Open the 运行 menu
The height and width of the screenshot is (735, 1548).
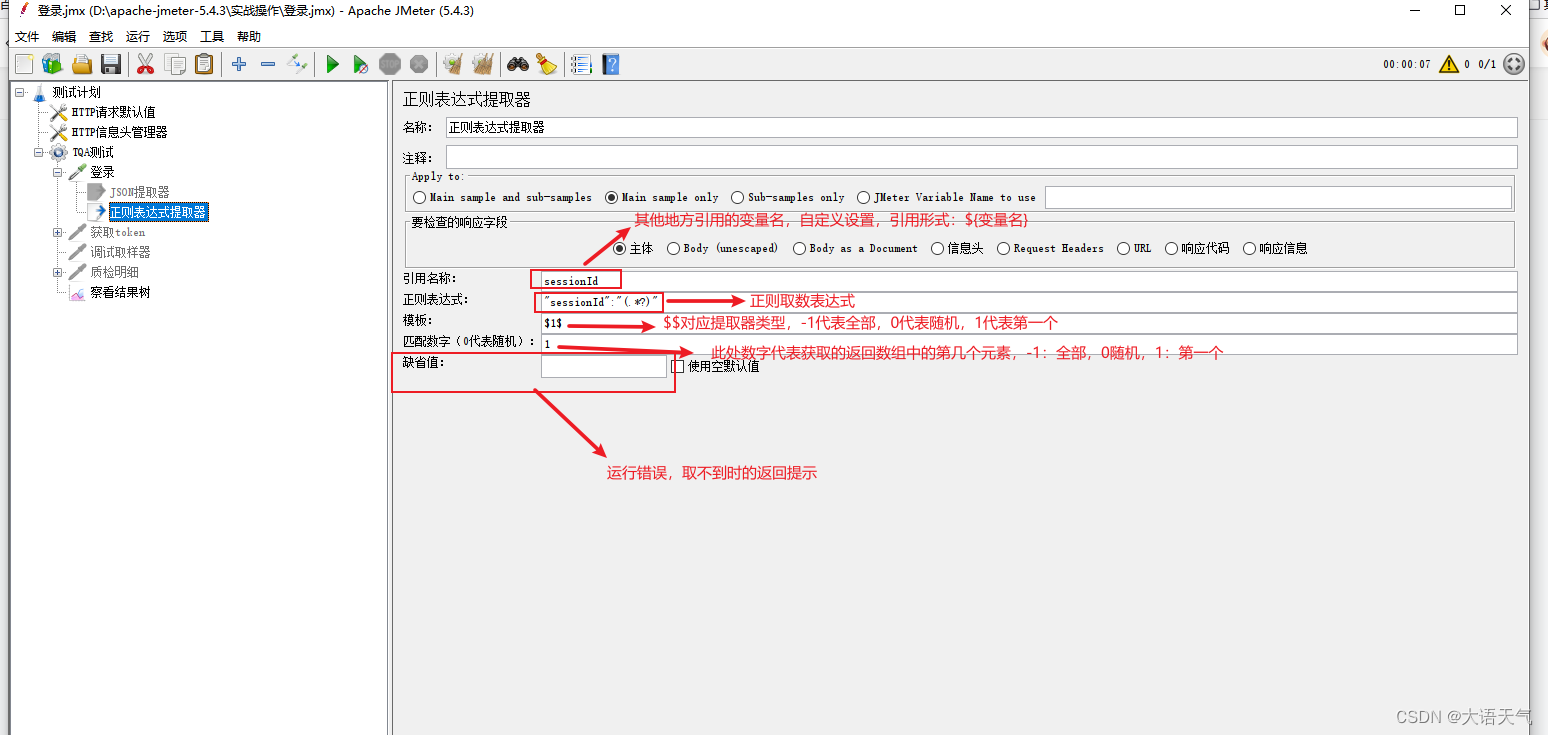click(x=137, y=36)
